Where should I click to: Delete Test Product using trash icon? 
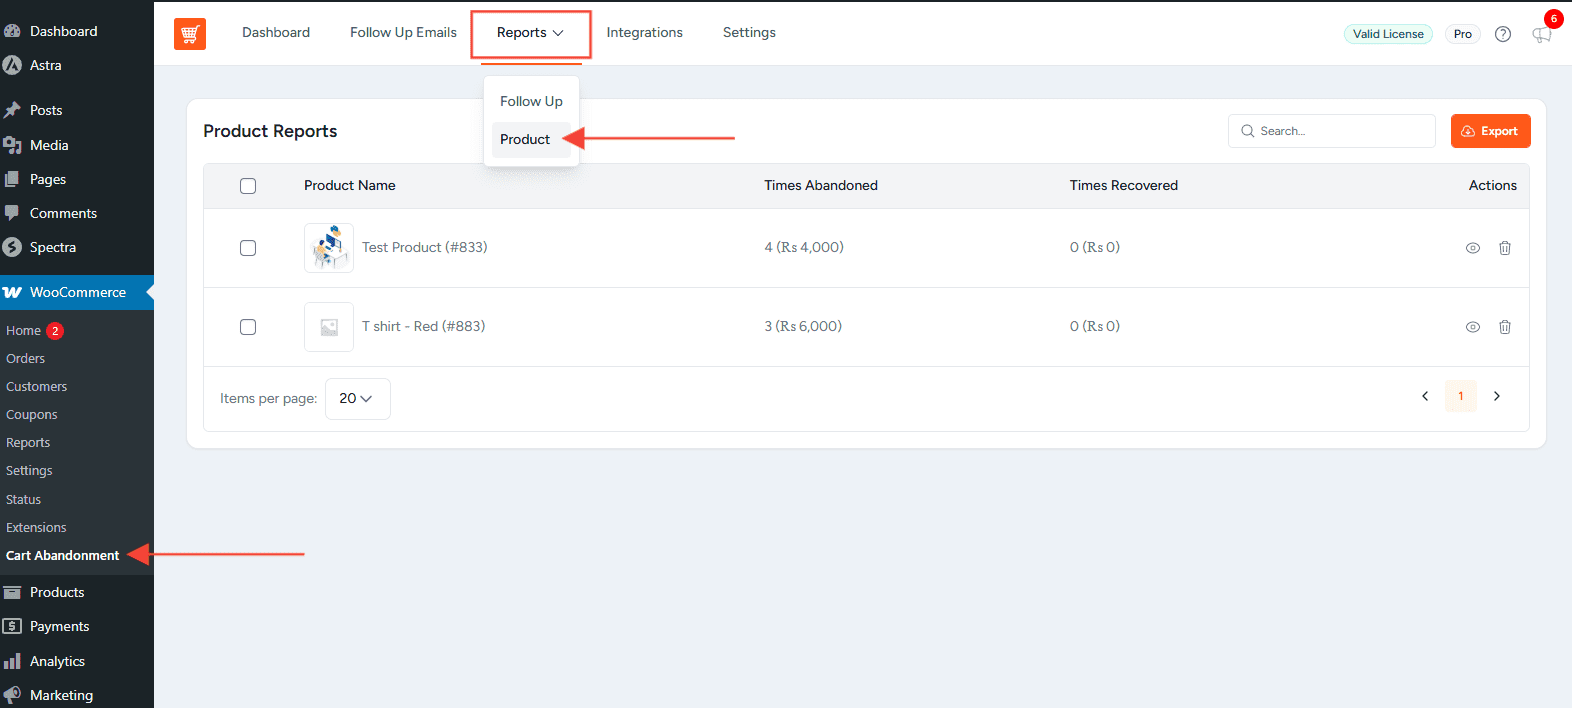pyautogui.click(x=1504, y=248)
